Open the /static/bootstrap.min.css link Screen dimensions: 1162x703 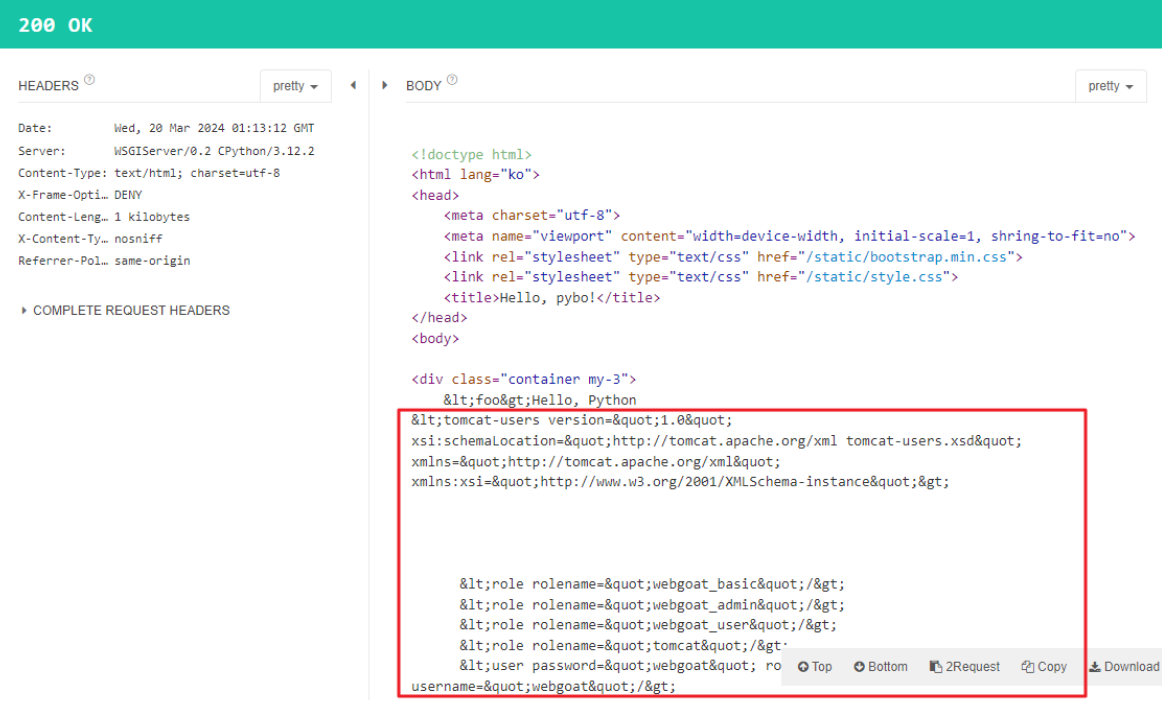(906, 257)
